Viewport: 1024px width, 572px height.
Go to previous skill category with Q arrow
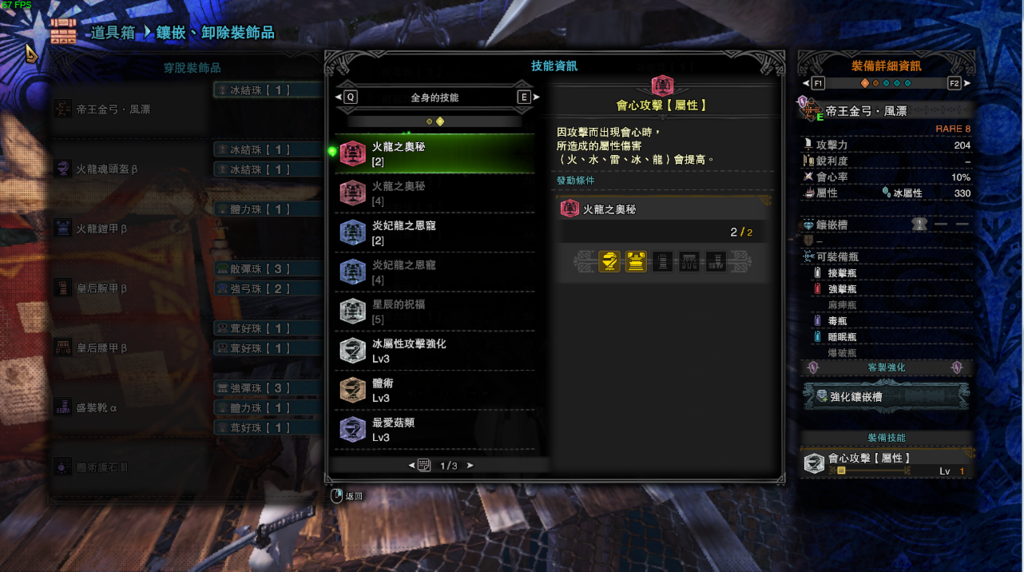(x=346, y=97)
